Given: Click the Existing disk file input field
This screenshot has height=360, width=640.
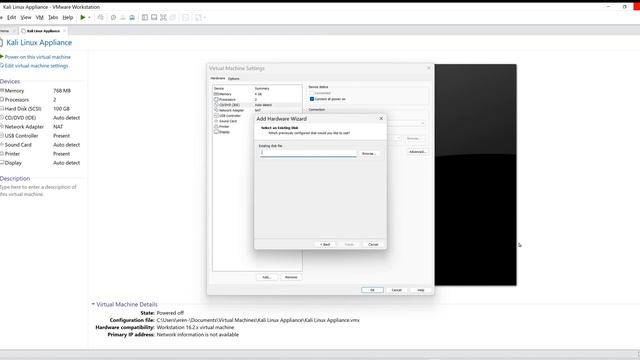Looking at the screenshot, I should click(308, 153).
